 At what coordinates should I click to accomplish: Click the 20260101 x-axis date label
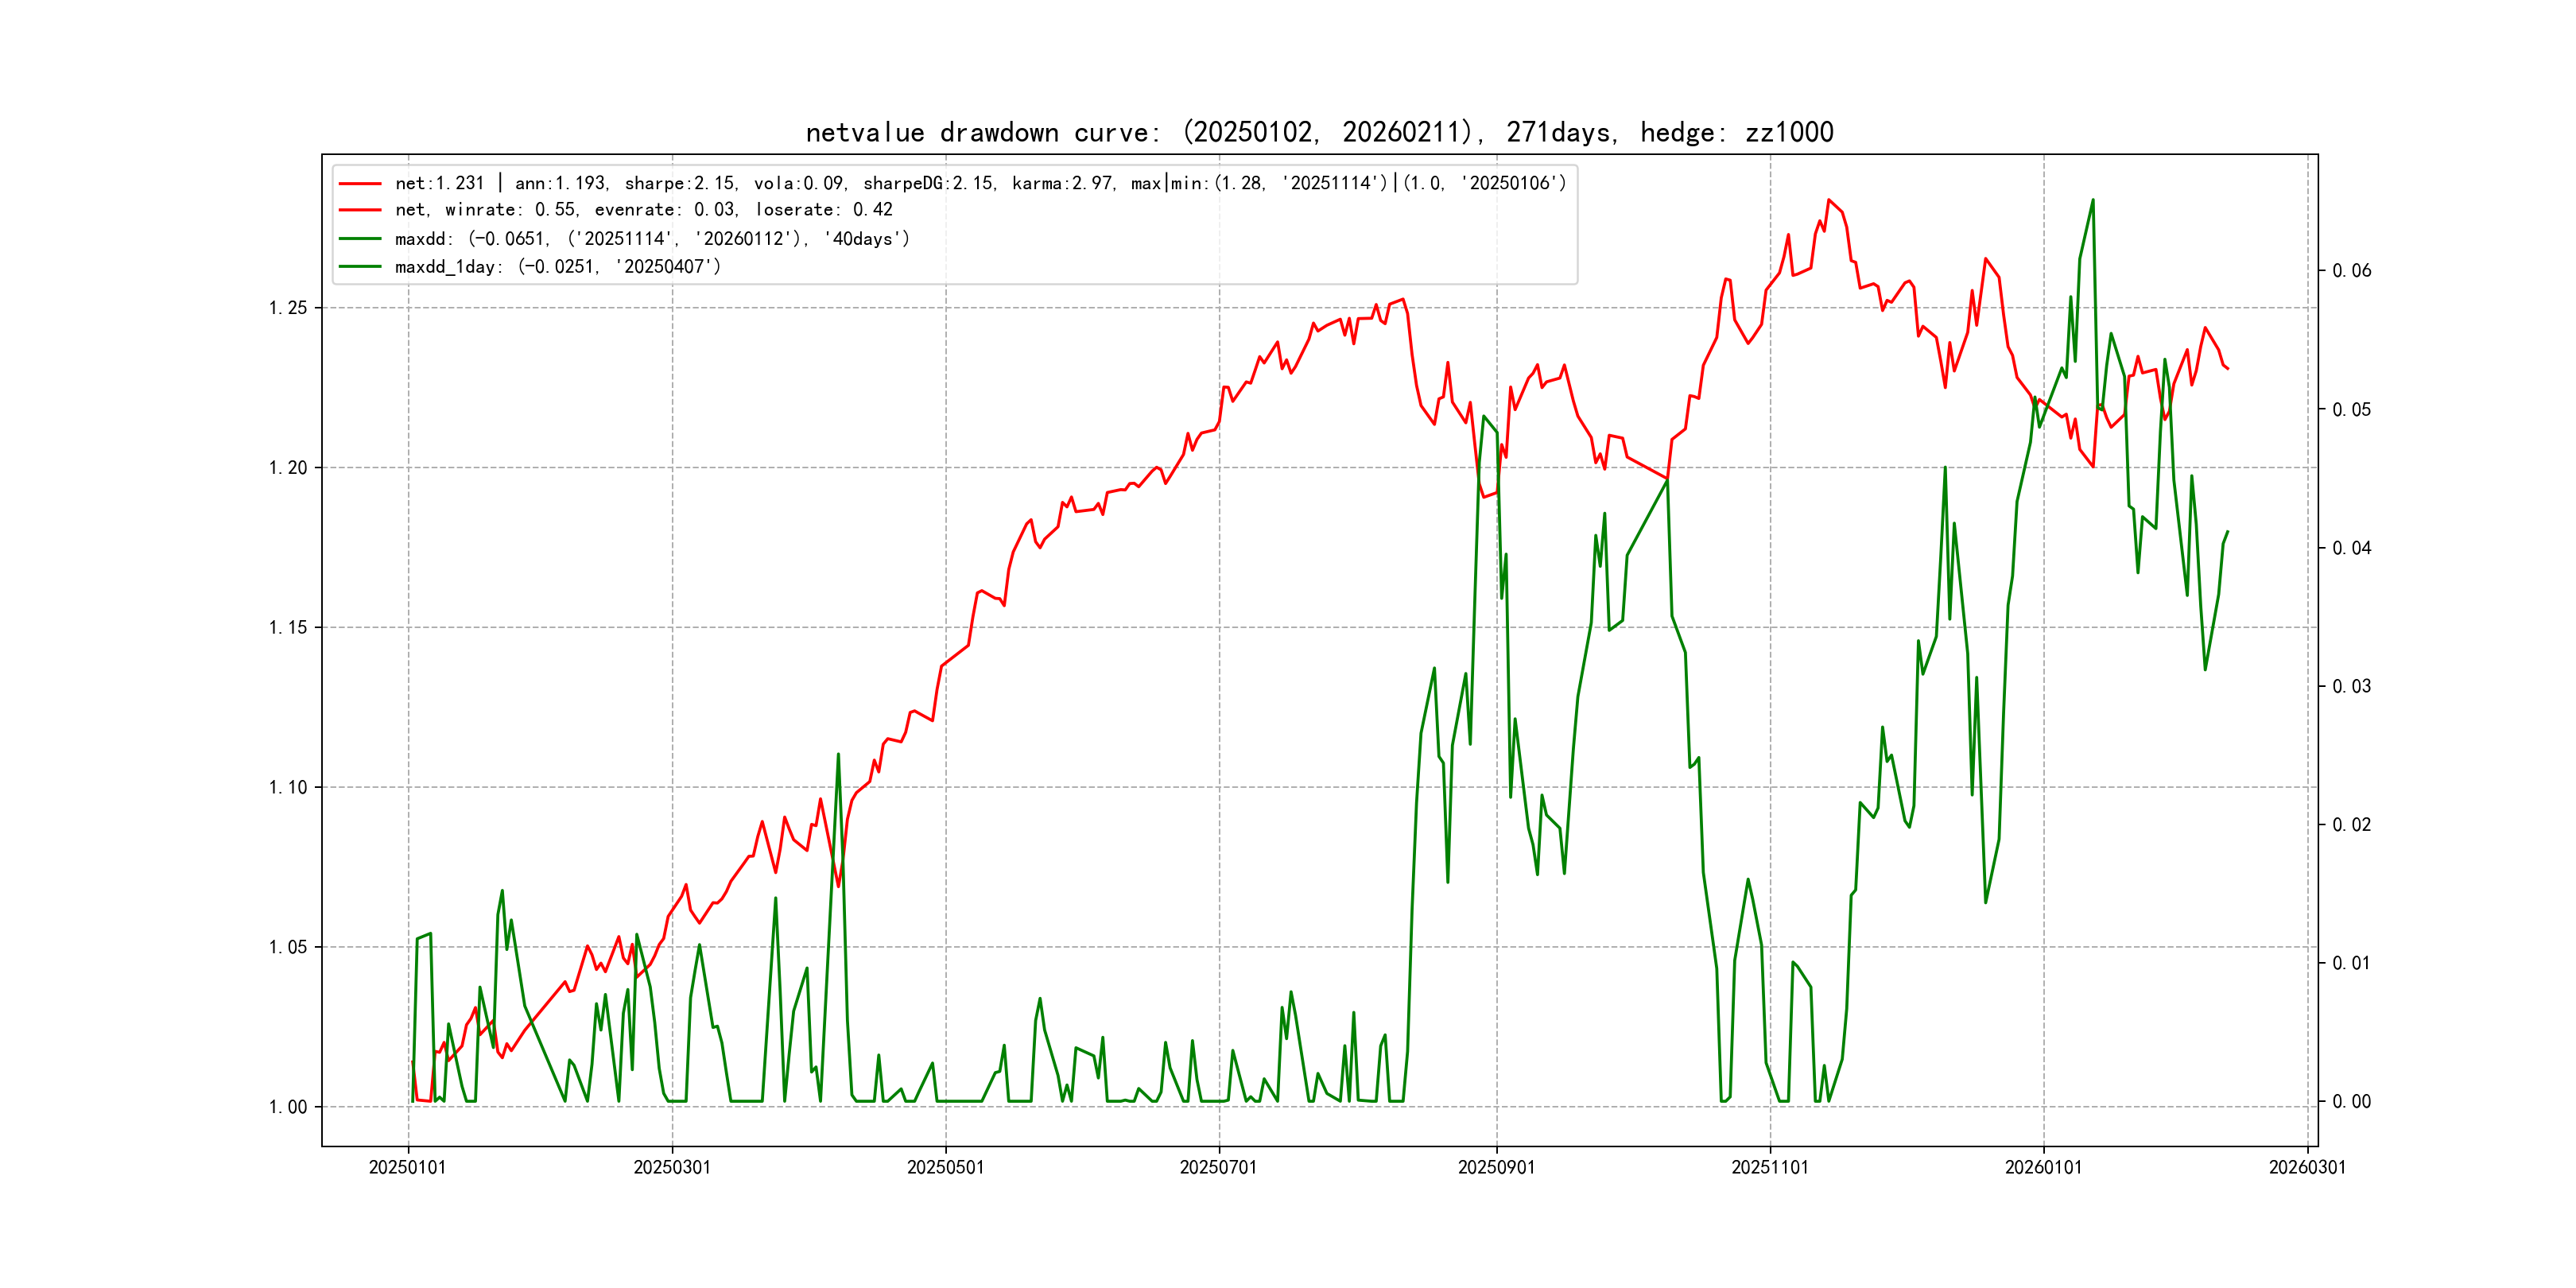coord(2043,1168)
